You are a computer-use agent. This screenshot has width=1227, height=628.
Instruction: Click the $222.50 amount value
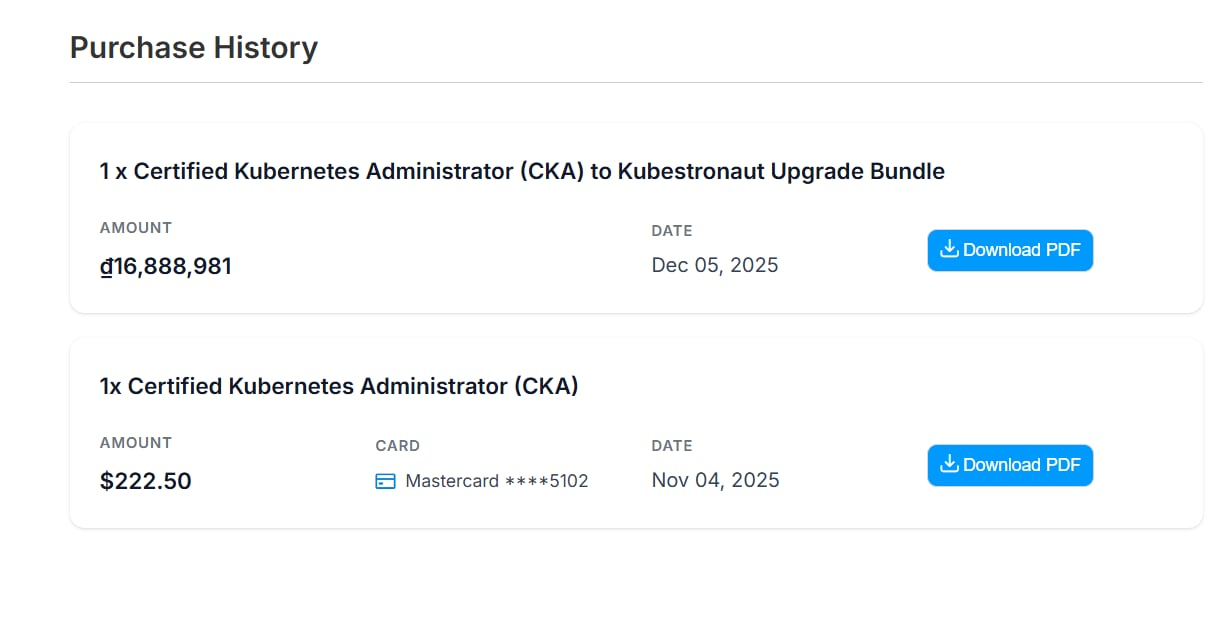(146, 481)
